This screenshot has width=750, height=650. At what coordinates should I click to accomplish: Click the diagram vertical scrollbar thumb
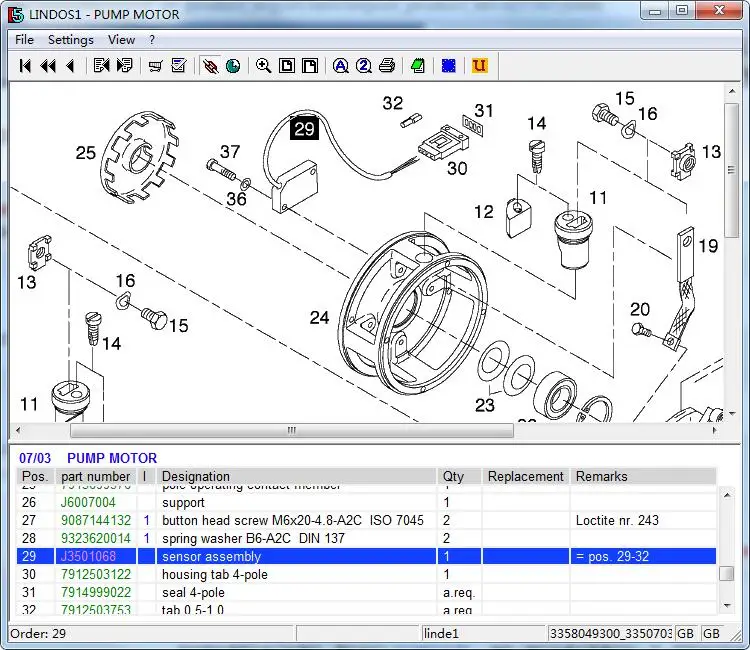pyautogui.click(x=731, y=170)
